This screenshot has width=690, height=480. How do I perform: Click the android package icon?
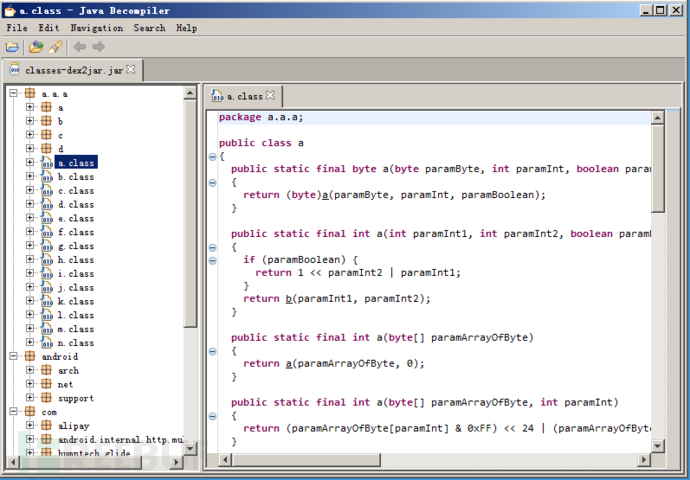[30, 356]
